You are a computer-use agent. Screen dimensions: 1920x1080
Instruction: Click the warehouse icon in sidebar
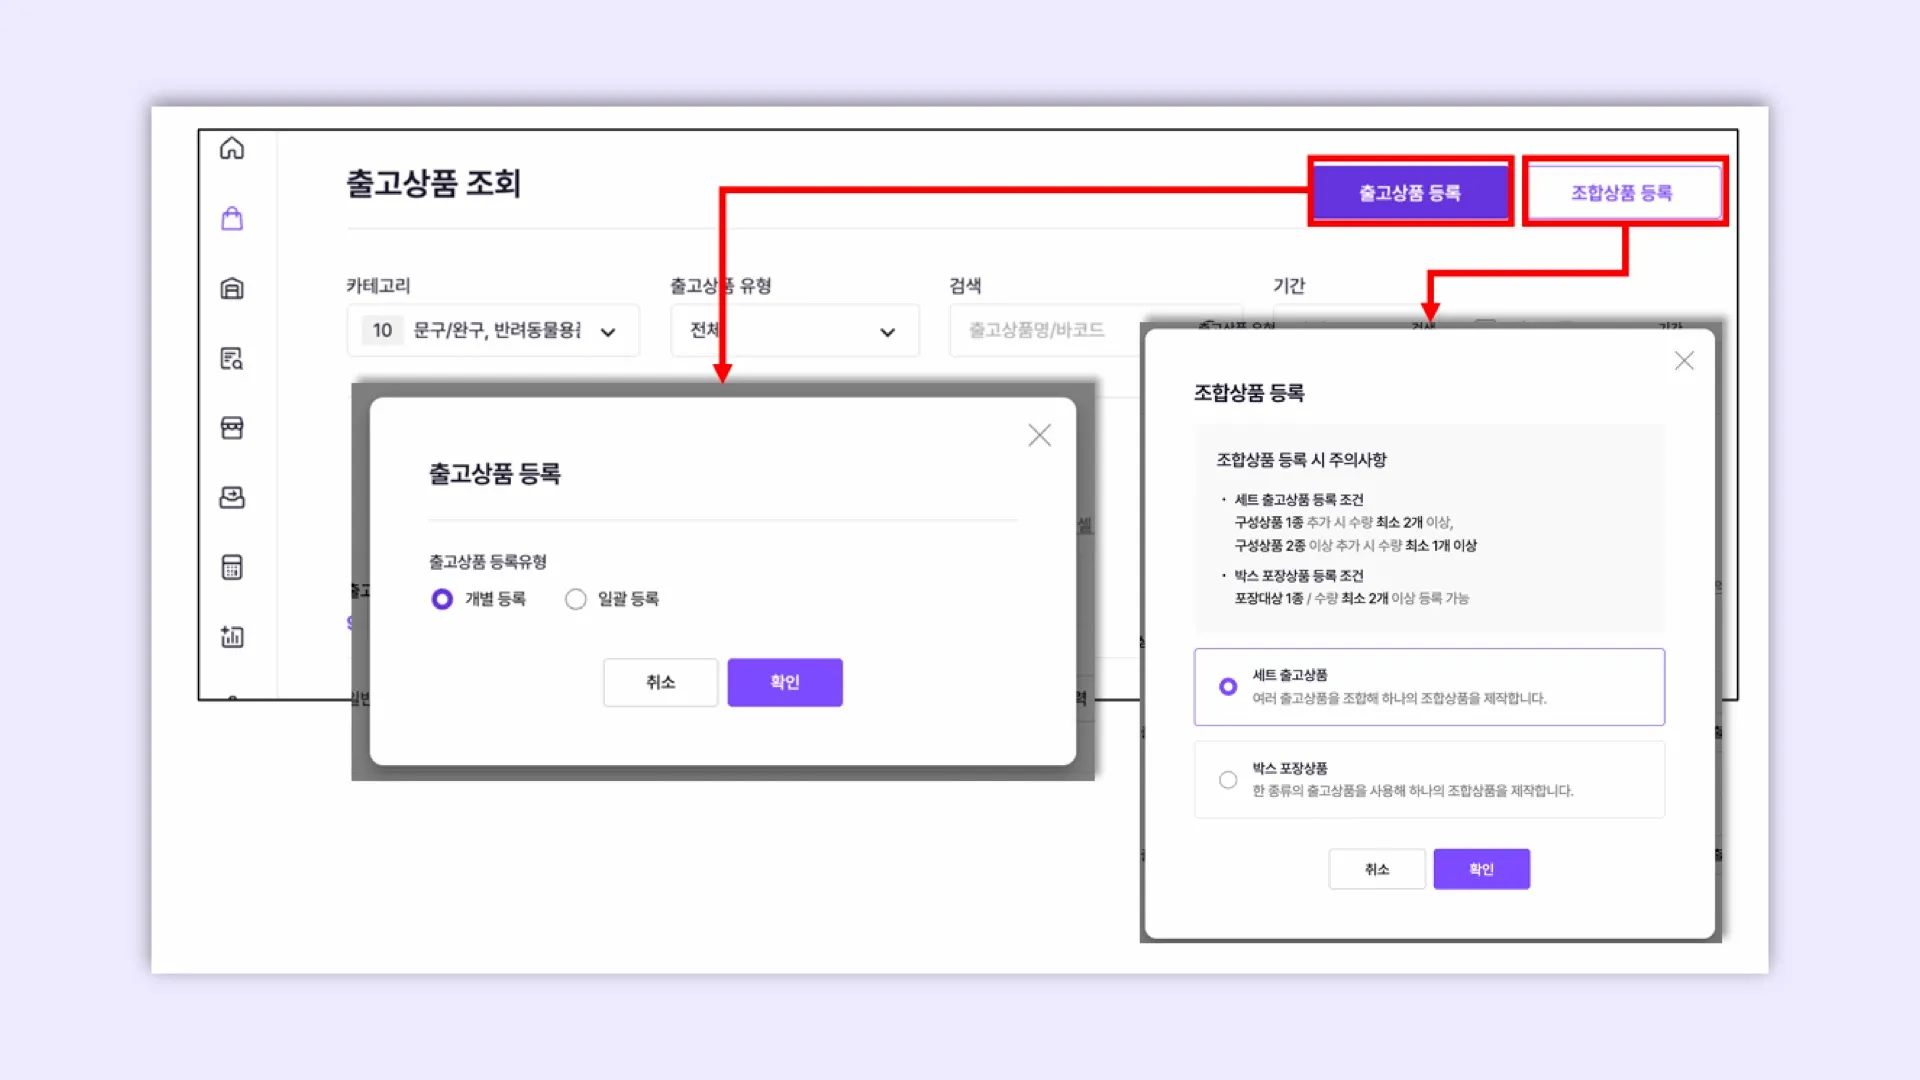click(232, 289)
